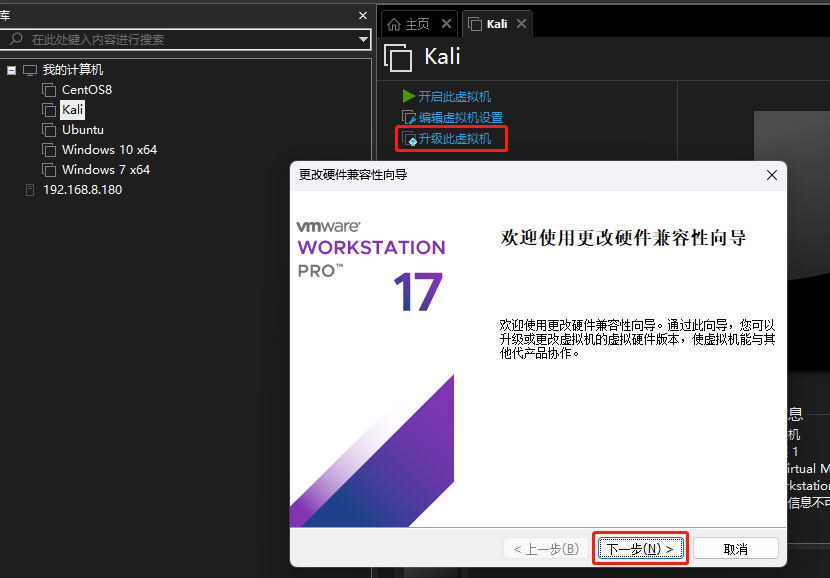Screen dimensions: 830x578
Task: Select Ubuntu in the library
Action: coord(83,130)
